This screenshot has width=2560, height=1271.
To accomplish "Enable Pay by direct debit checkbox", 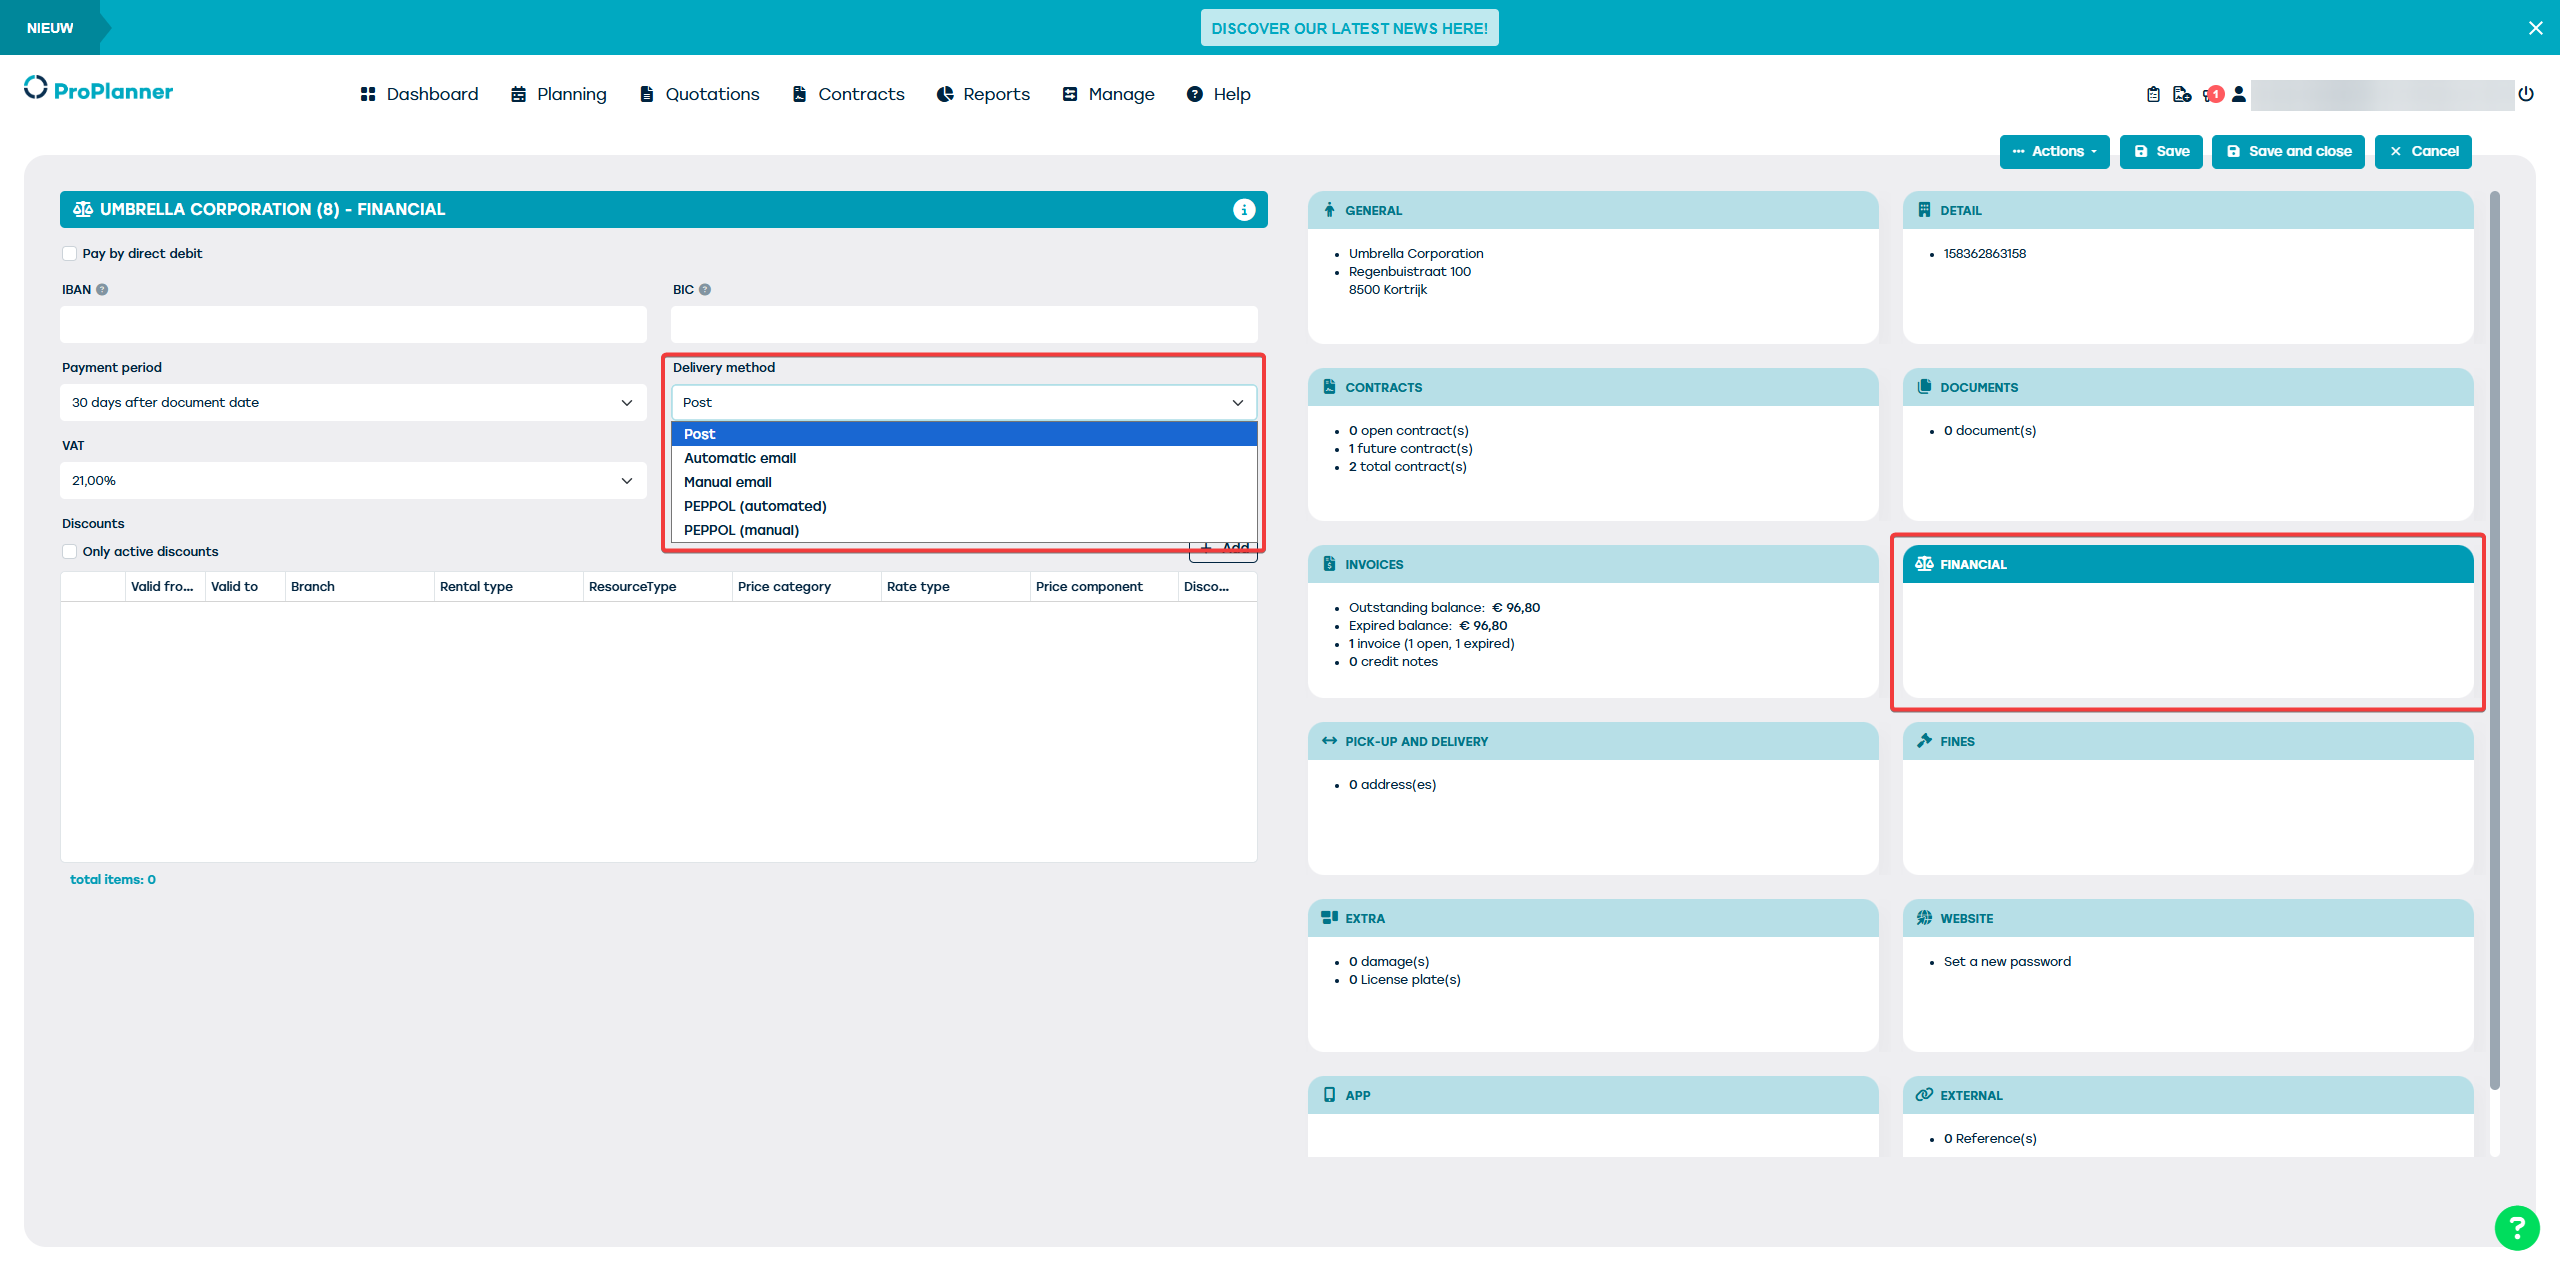I will click(70, 254).
